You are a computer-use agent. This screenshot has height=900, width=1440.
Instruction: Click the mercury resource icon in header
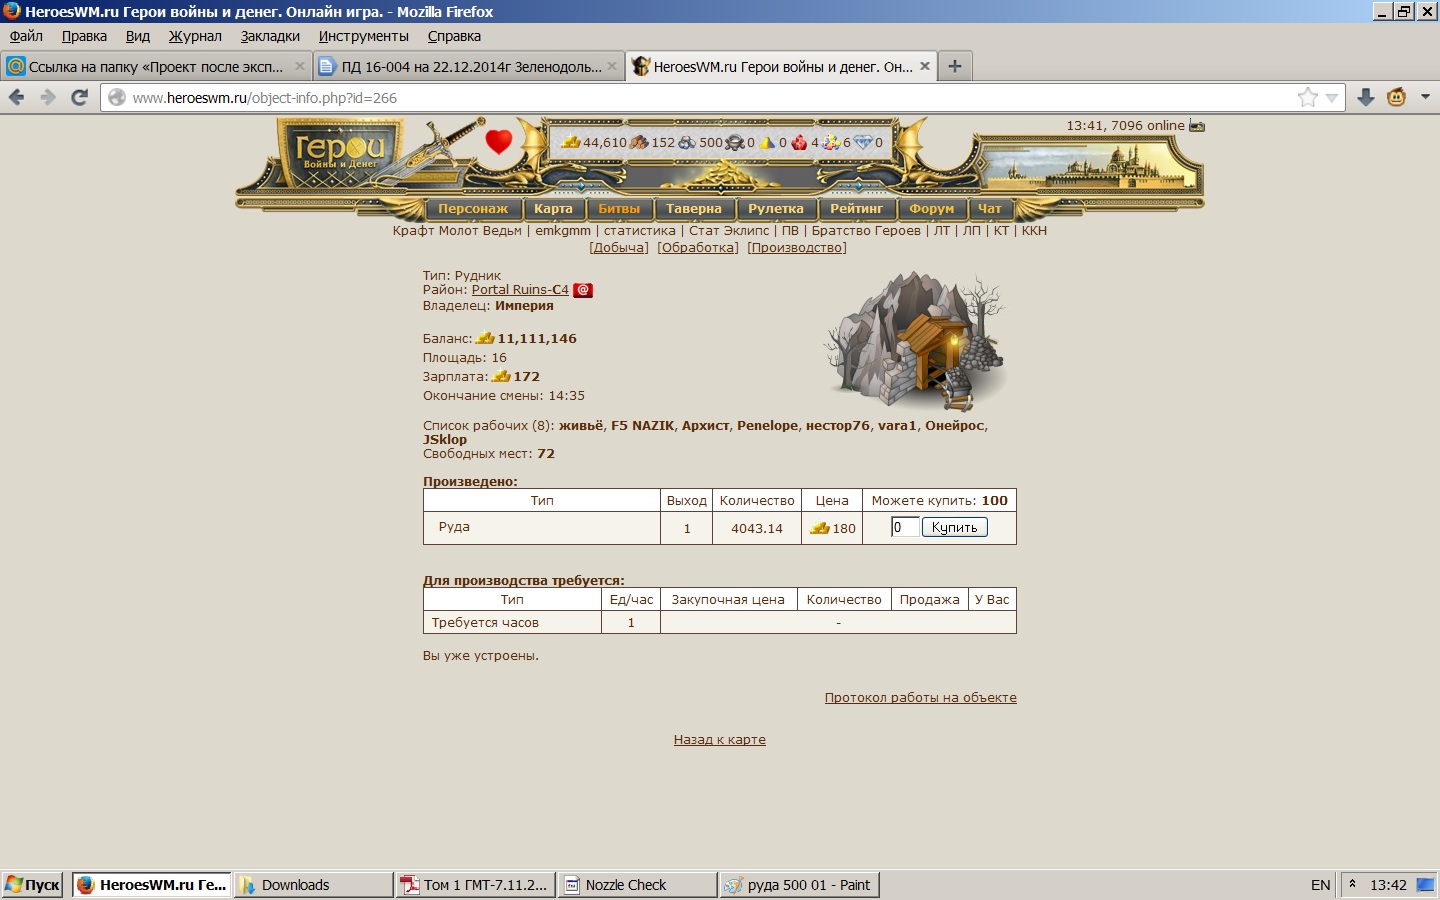click(x=734, y=142)
